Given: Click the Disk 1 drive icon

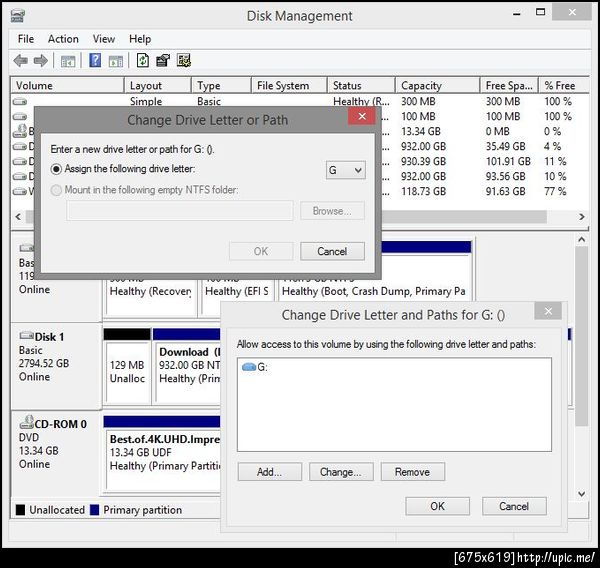Looking at the screenshot, I should (26, 336).
